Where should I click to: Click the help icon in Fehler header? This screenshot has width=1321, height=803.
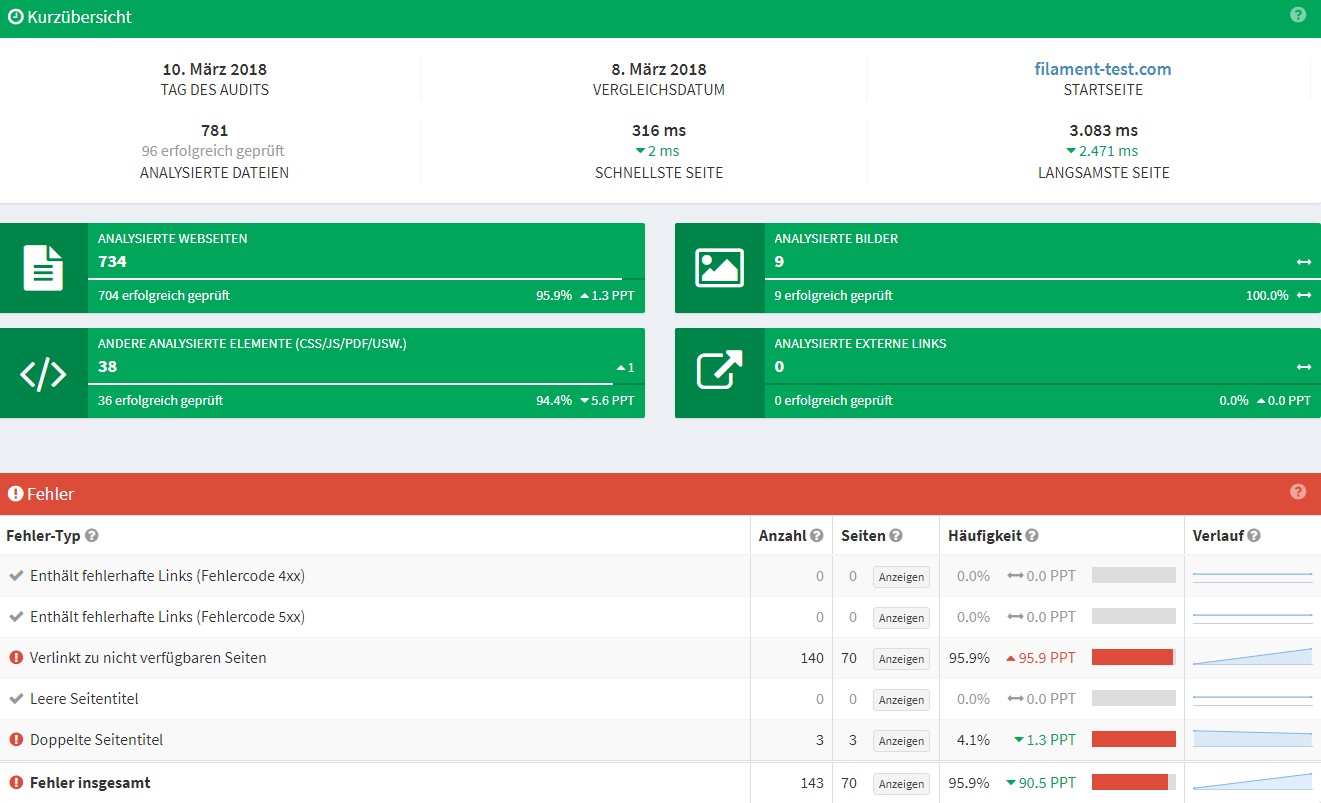tap(1298, 492)
